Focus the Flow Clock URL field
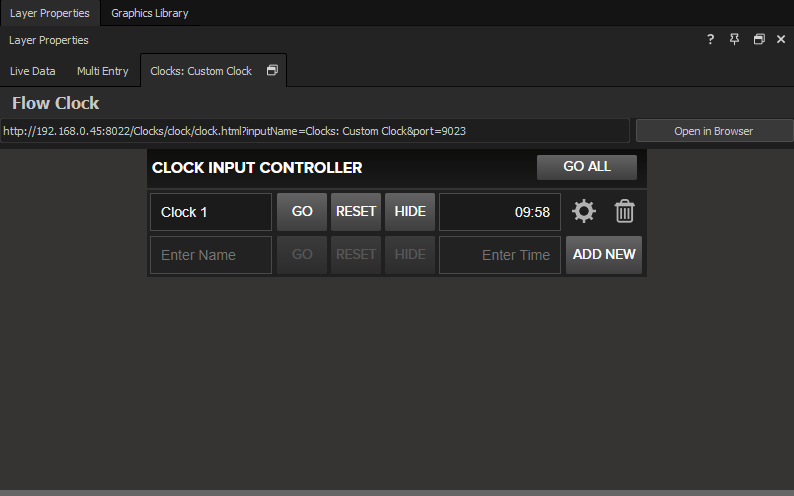 click(x=315, y=131)
